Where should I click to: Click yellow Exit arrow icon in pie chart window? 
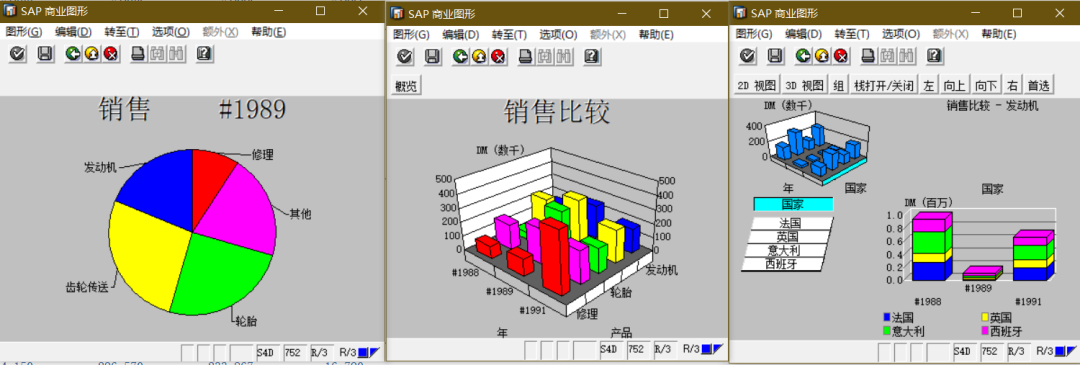click(x=92, y=54)
